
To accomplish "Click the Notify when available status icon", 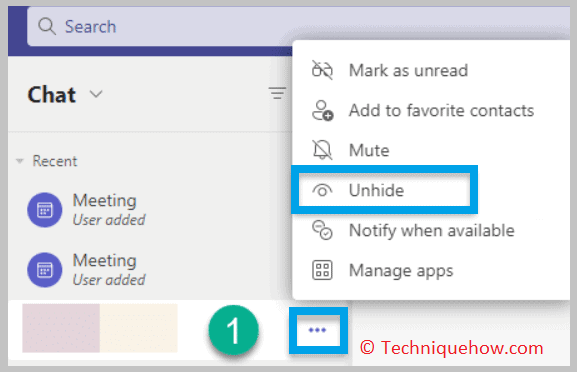I will point(322,230).
